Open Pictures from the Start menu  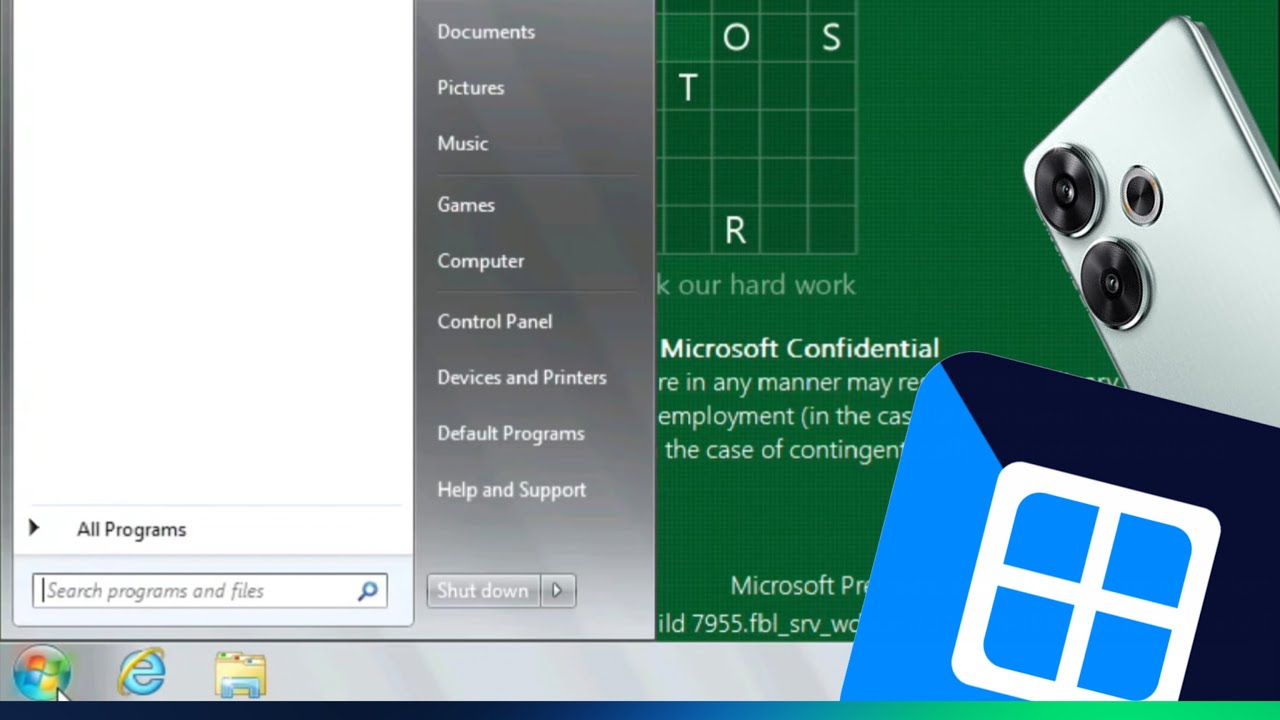tap(471, 88)
